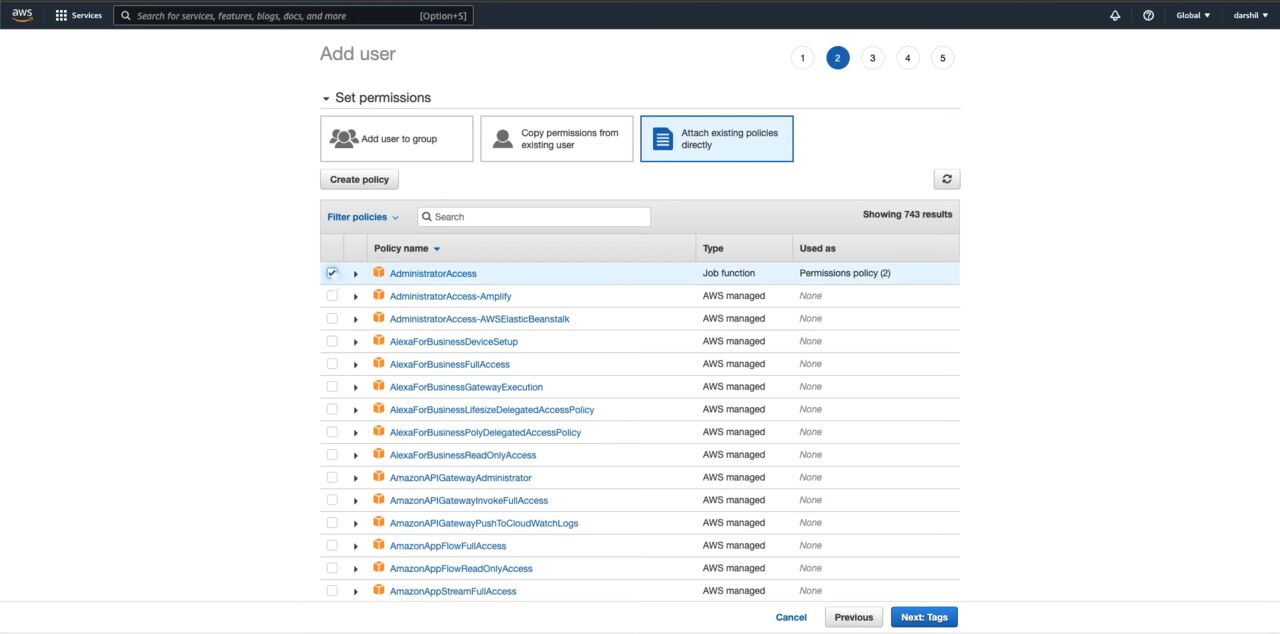Viewport: 1280px width, 634px height.
Task: Open the Services grid menu
Action: tap(78, 15)
